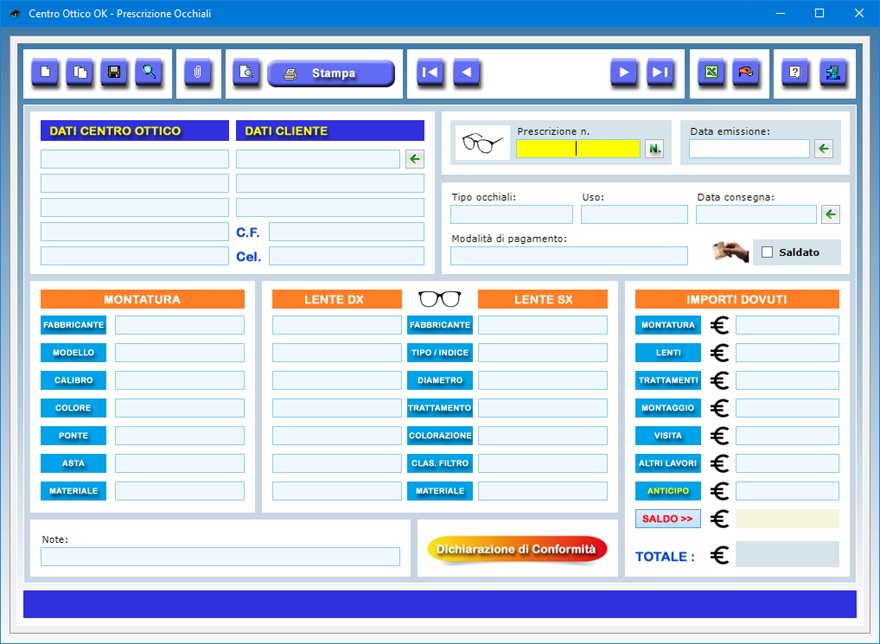
Task: Toggle the Saldato checkbox
Action: click(x=767, y=252)
